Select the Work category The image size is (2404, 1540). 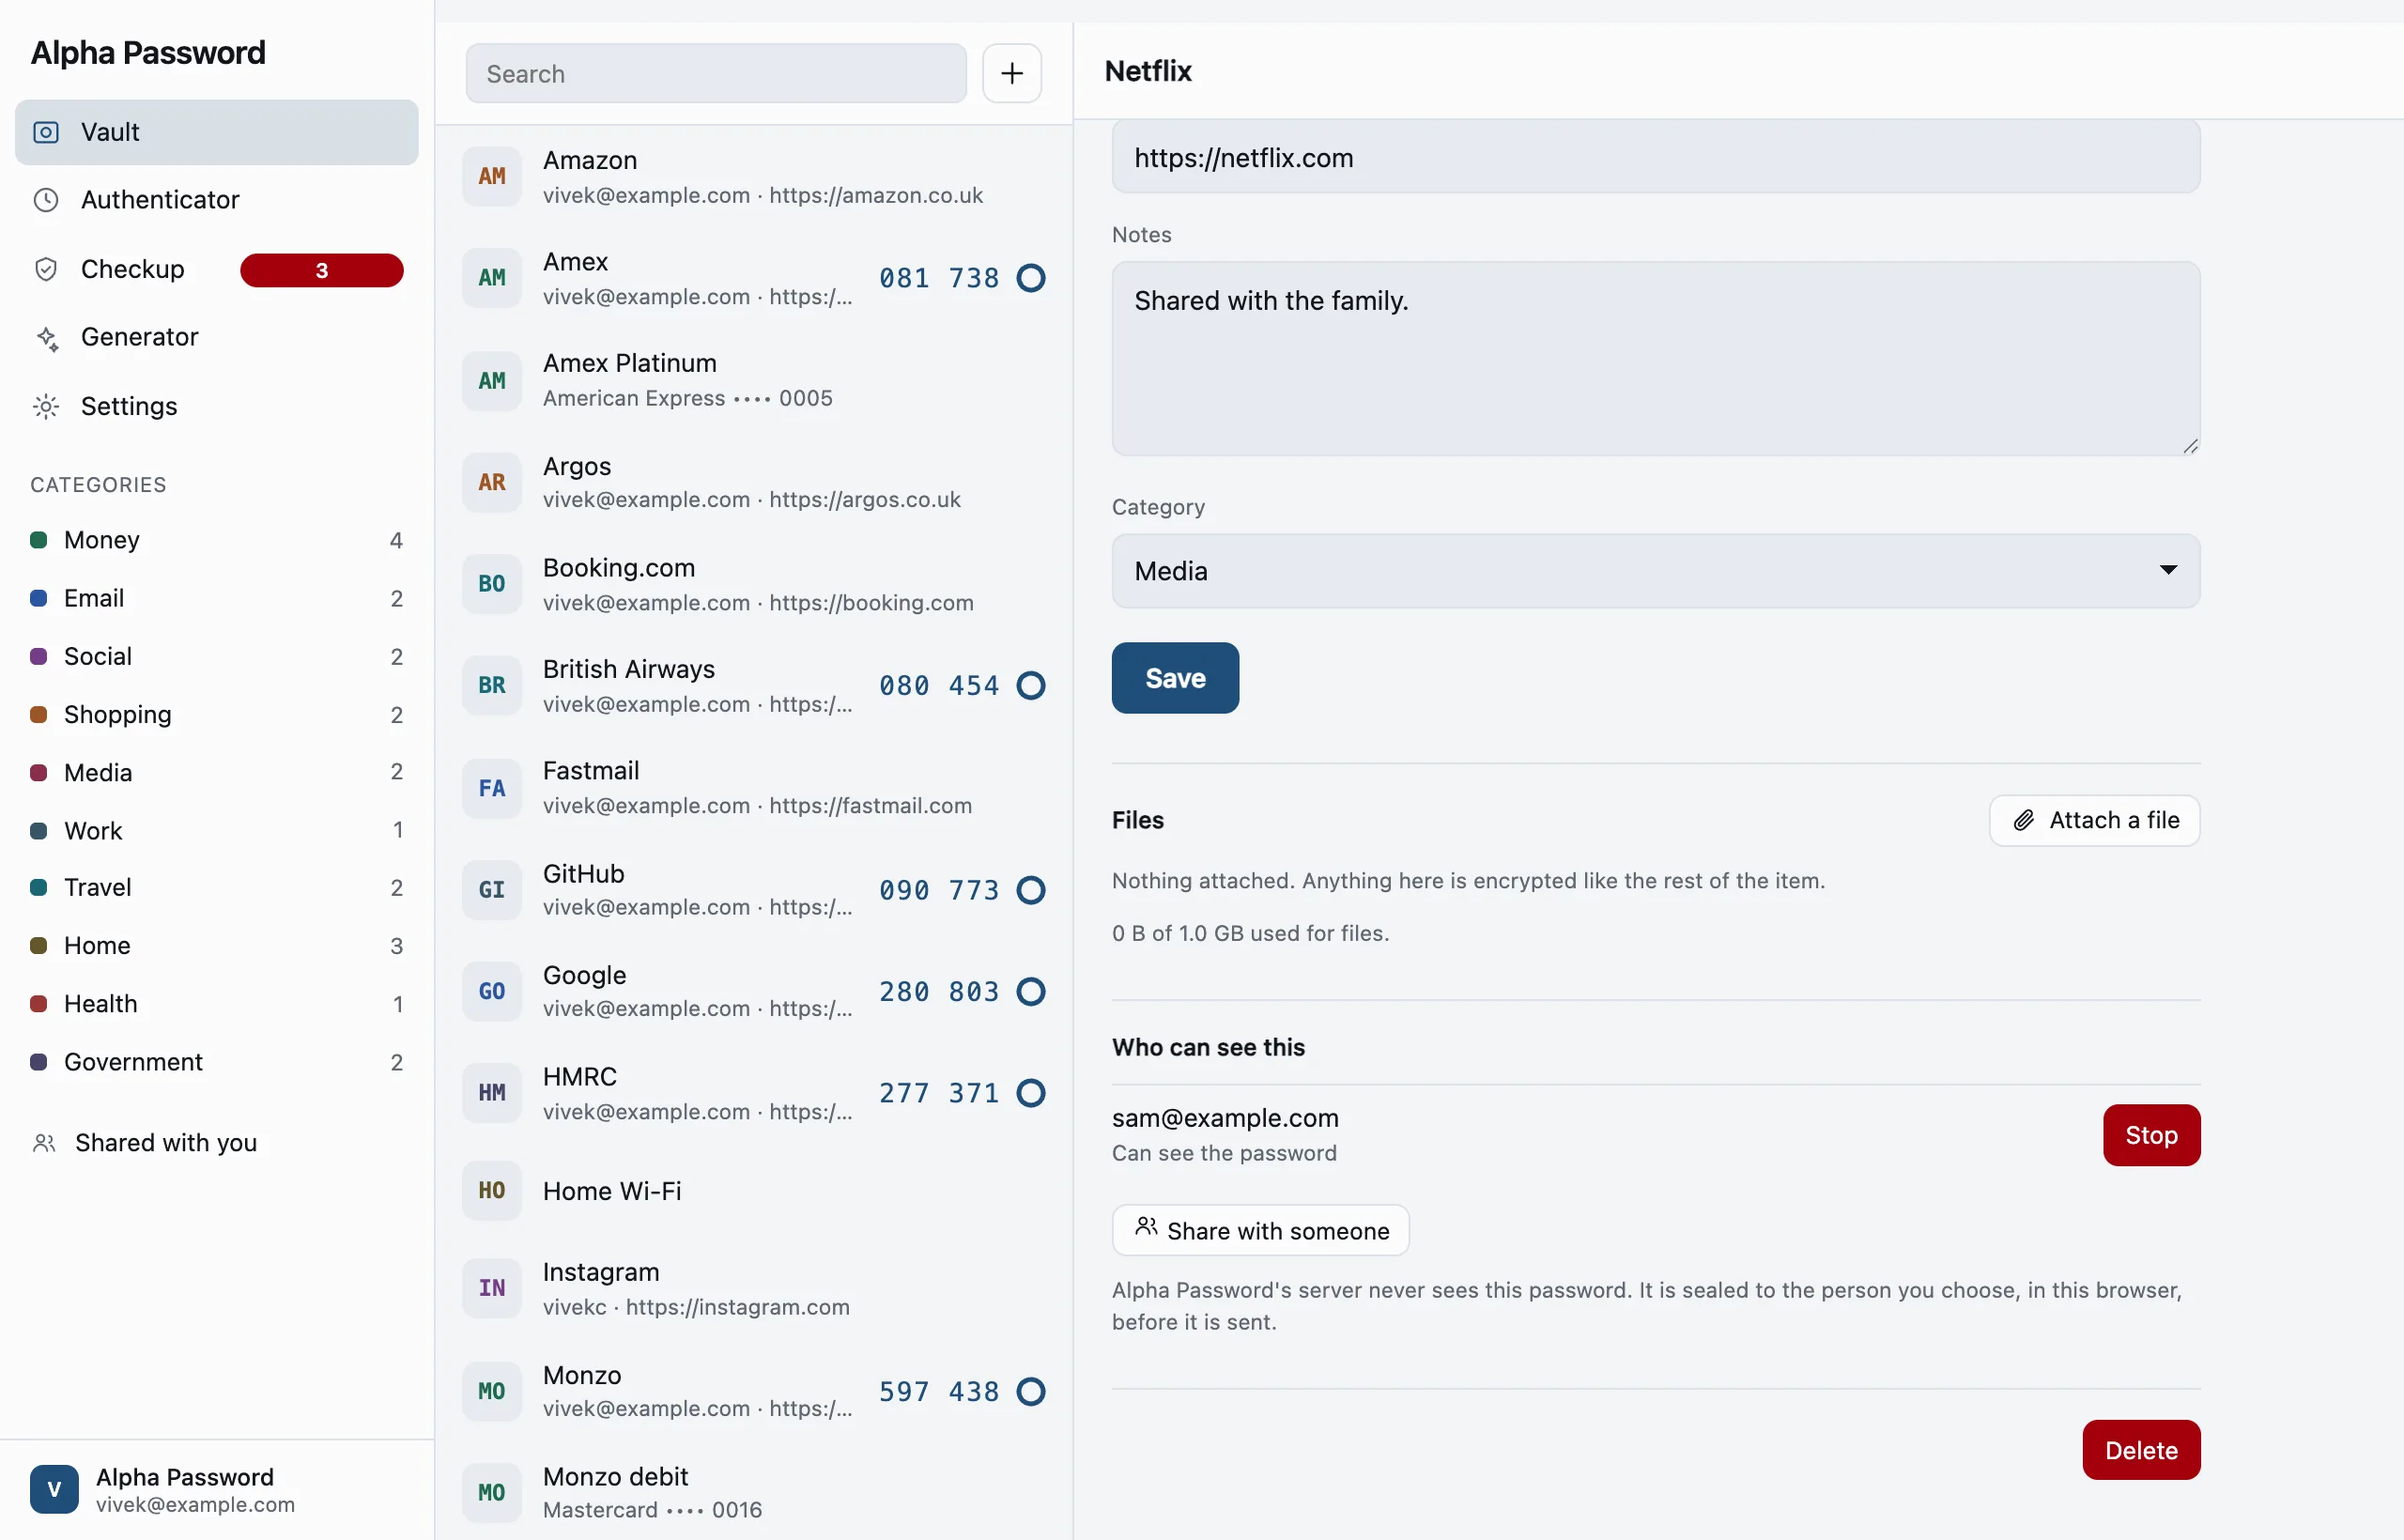point(217,831)
